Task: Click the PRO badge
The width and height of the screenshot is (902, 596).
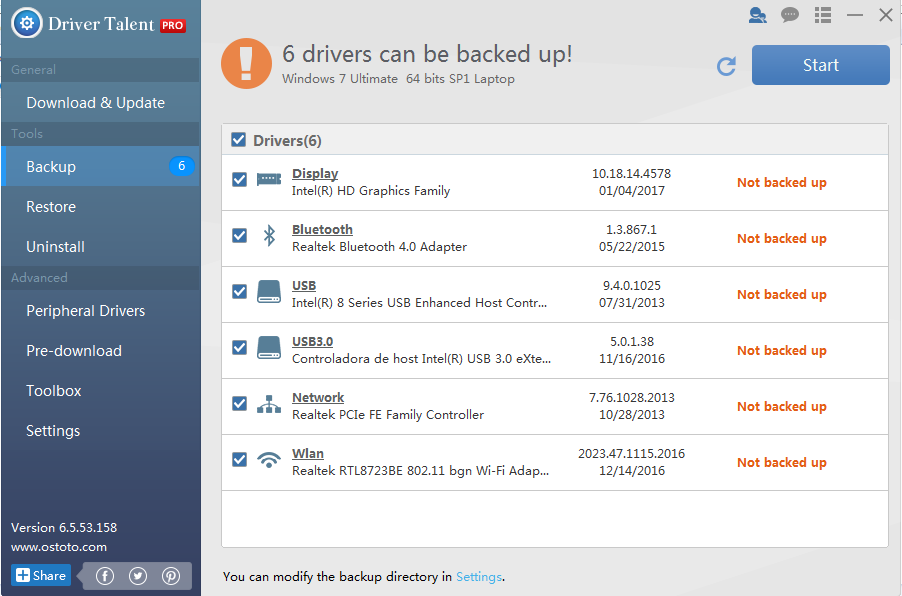Action: click(x=173, y=25)
